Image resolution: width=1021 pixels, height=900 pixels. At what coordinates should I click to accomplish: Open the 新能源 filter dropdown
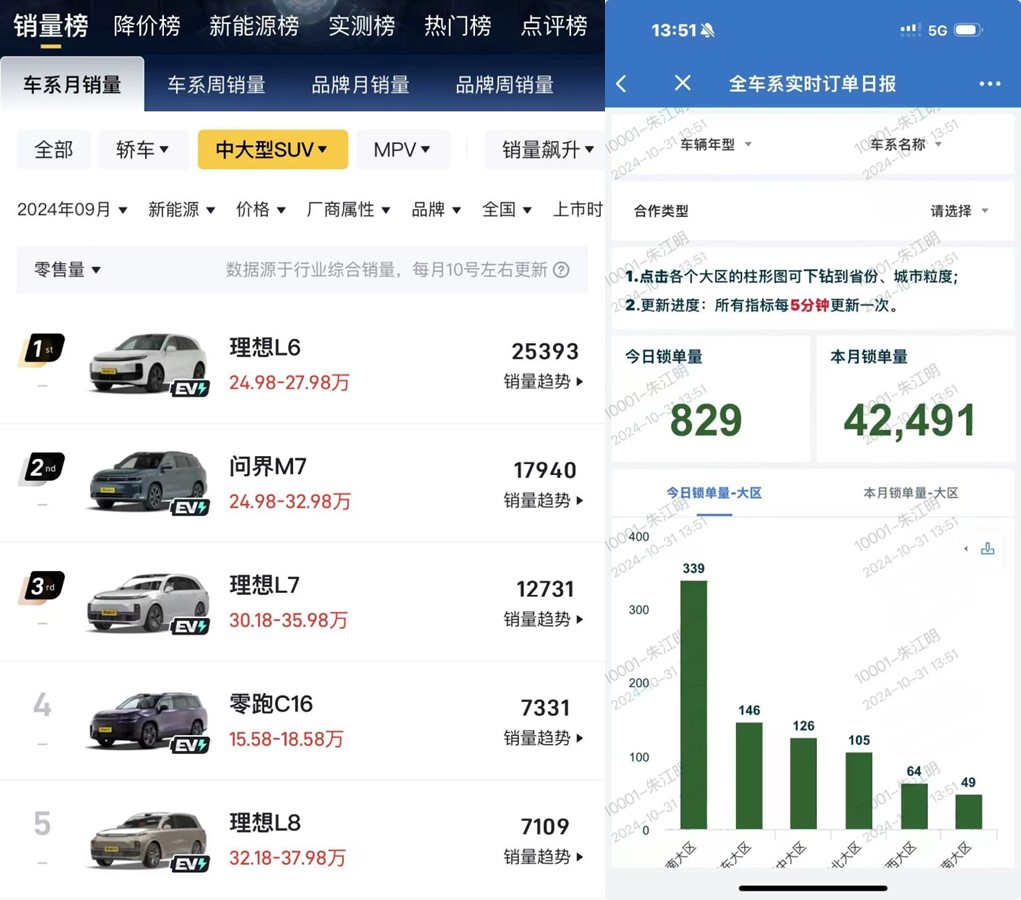point(181,210)
